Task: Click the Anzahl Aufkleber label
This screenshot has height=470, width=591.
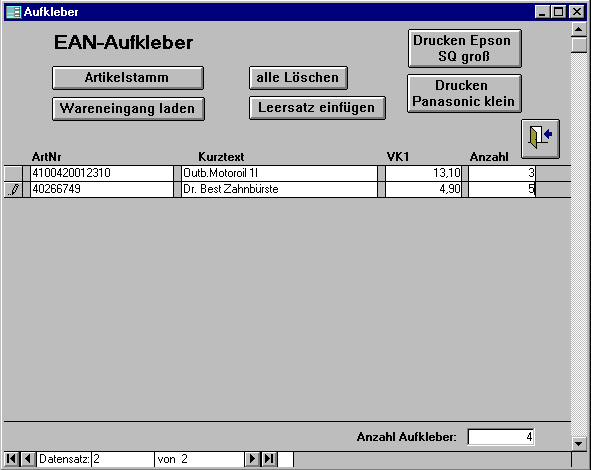Action: [x=407, y=437]
